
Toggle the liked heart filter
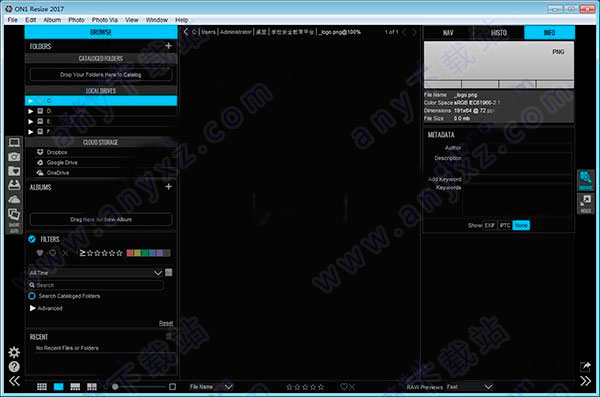coord(40,253)
